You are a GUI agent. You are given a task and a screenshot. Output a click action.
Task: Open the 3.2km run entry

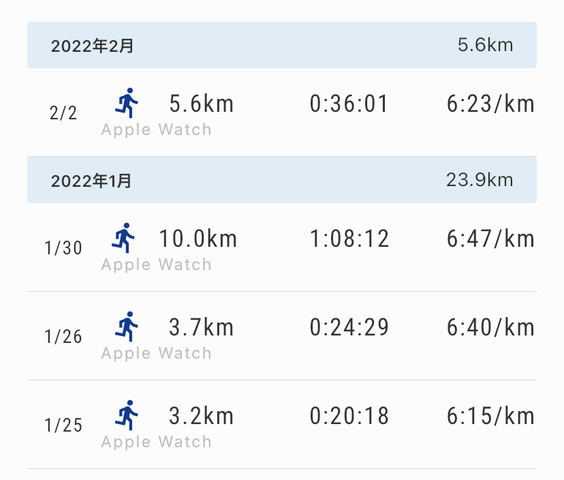tap(282, 425)
